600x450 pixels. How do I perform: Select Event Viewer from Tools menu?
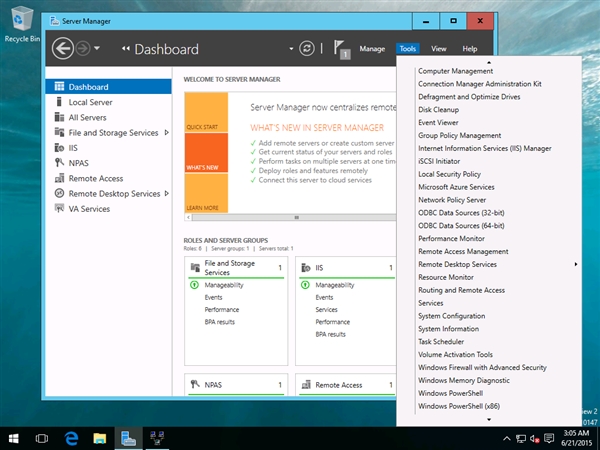pyautogui.click(x=438, y=122)
